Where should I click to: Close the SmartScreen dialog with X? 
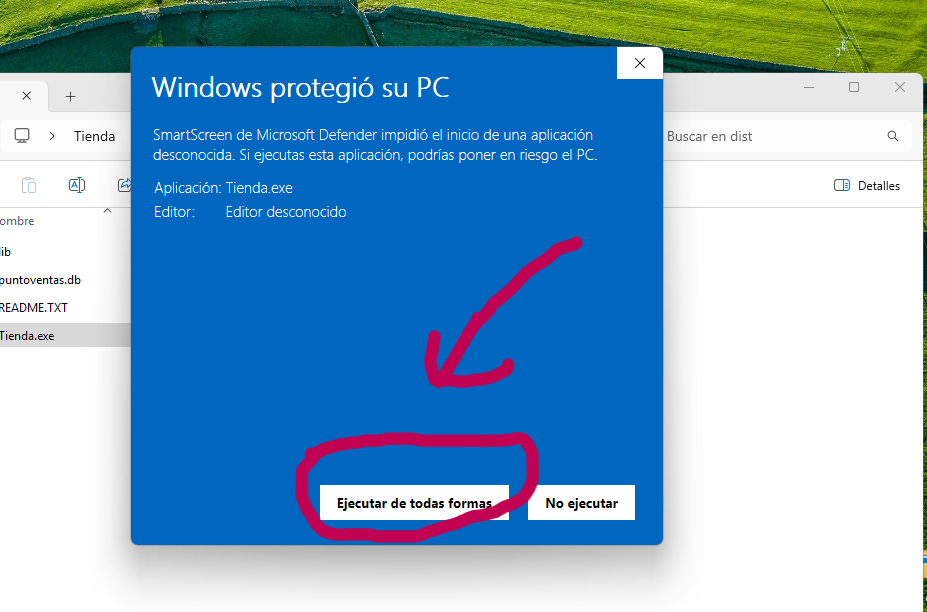click(x=639, y=63)
